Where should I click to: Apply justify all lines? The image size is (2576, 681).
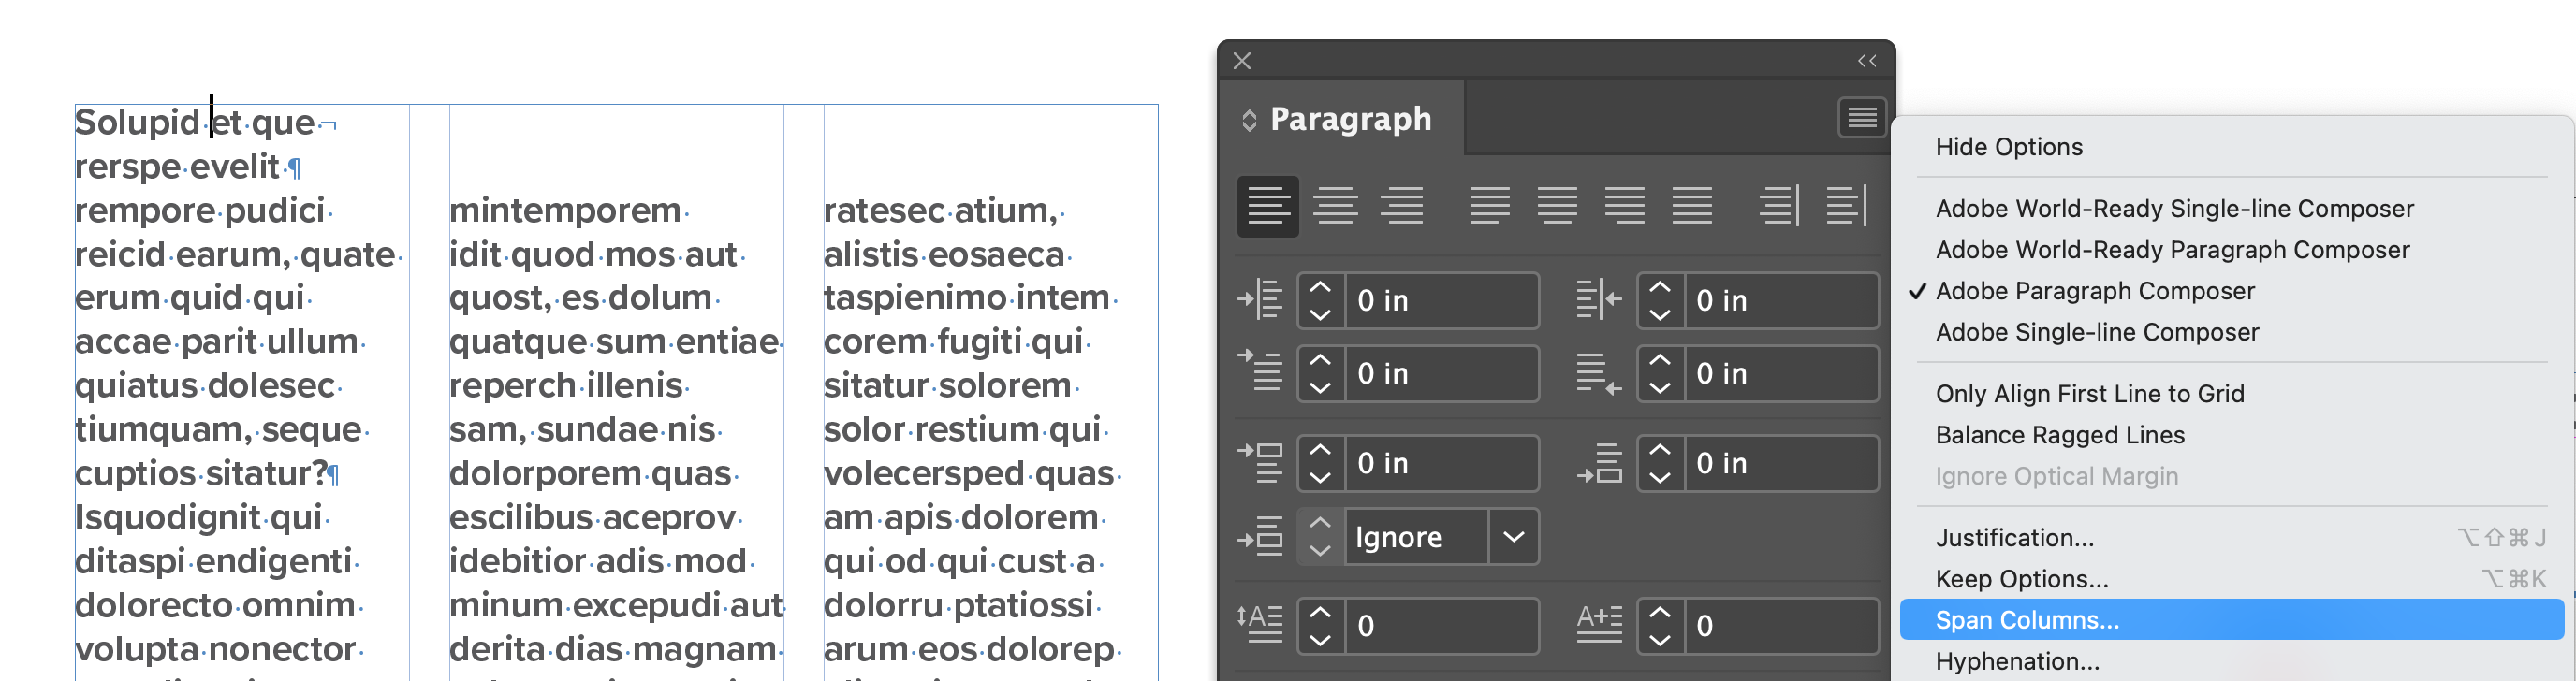[x=1692, y=205]
